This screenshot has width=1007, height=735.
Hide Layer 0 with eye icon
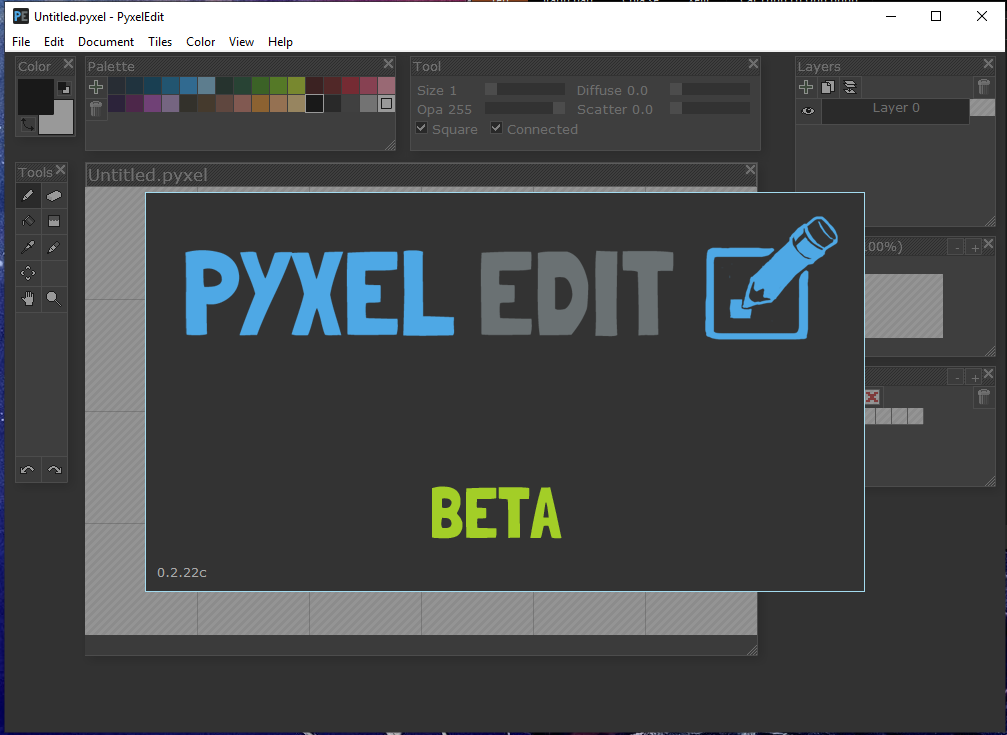pos(808,112)
